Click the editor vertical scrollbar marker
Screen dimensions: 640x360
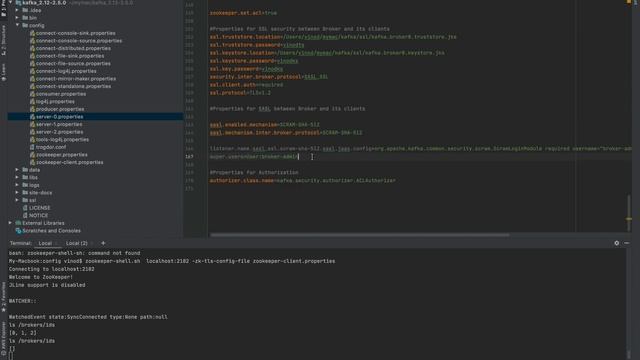point(629,219)
